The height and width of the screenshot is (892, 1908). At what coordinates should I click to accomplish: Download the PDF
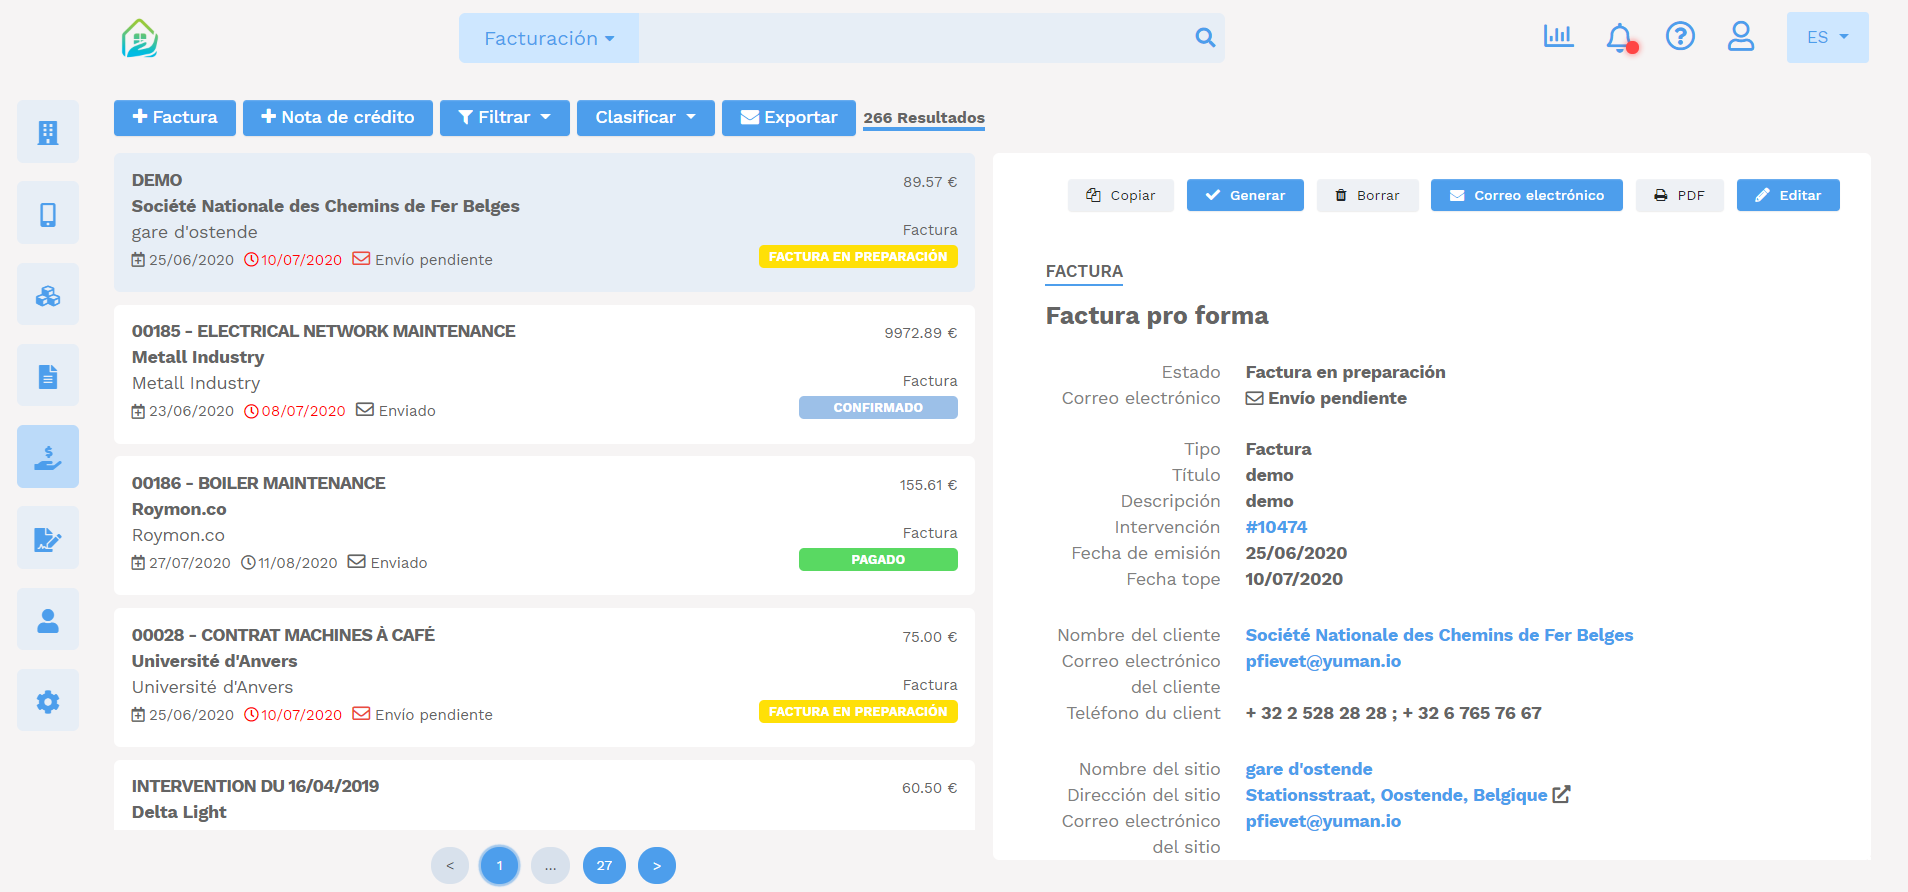coord(1680,195)
